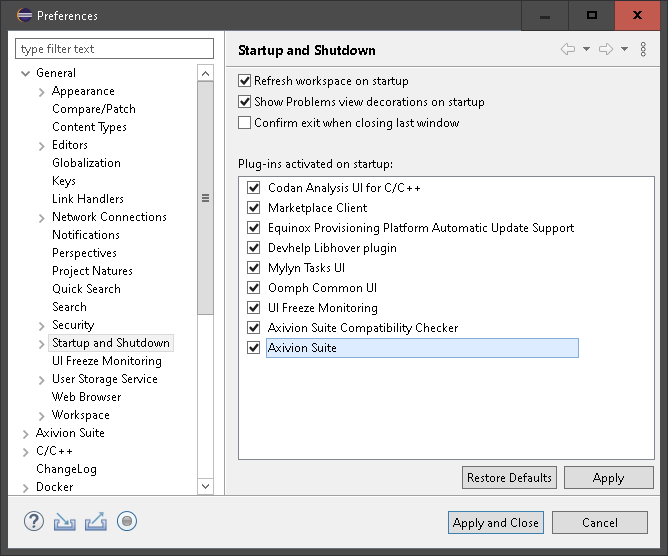The image size is (668, 556).
Task: Expand the Axivion Suite preferences node
Action: coord(26,434)
